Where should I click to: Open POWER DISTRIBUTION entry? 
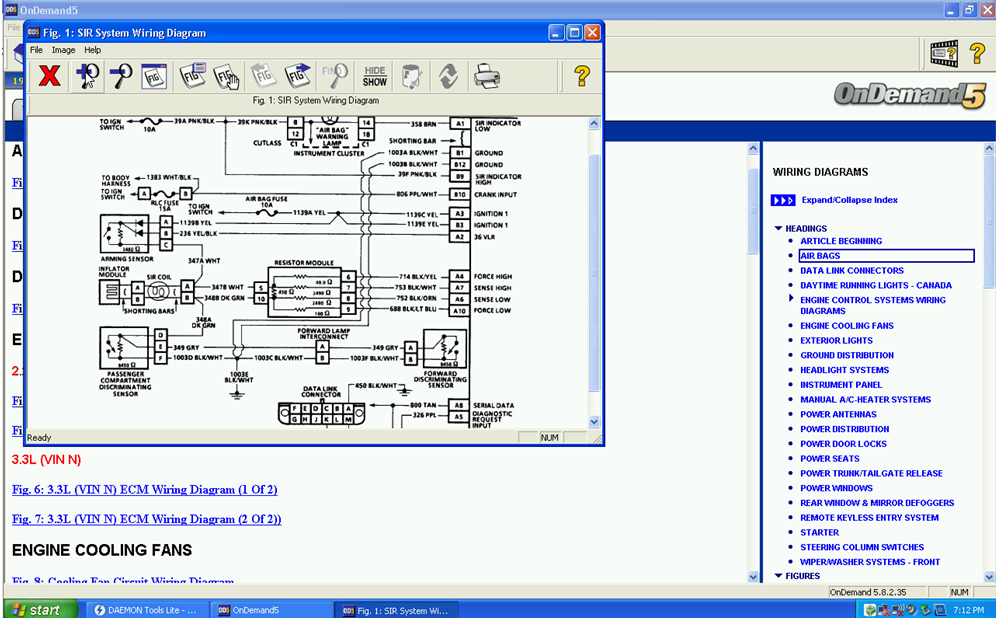(844, 429)
